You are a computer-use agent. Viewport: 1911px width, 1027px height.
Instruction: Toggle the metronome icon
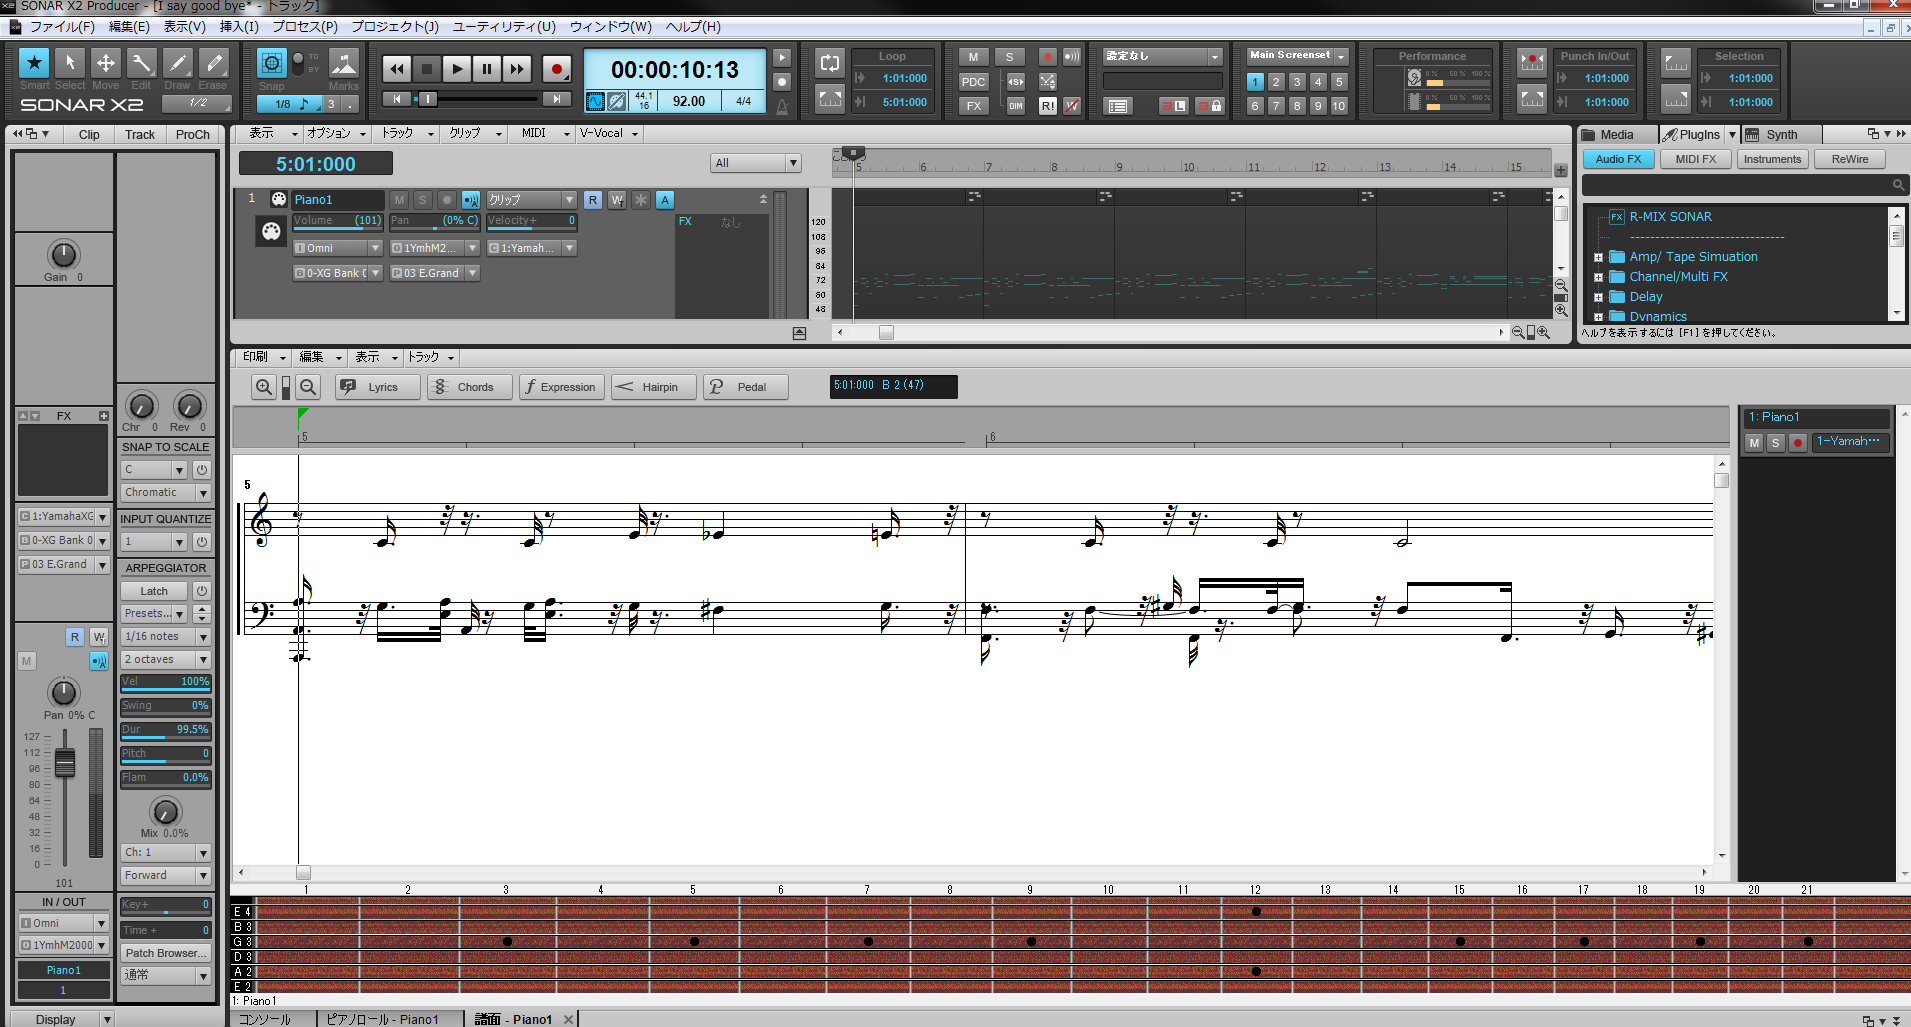(x=782, y=105)
